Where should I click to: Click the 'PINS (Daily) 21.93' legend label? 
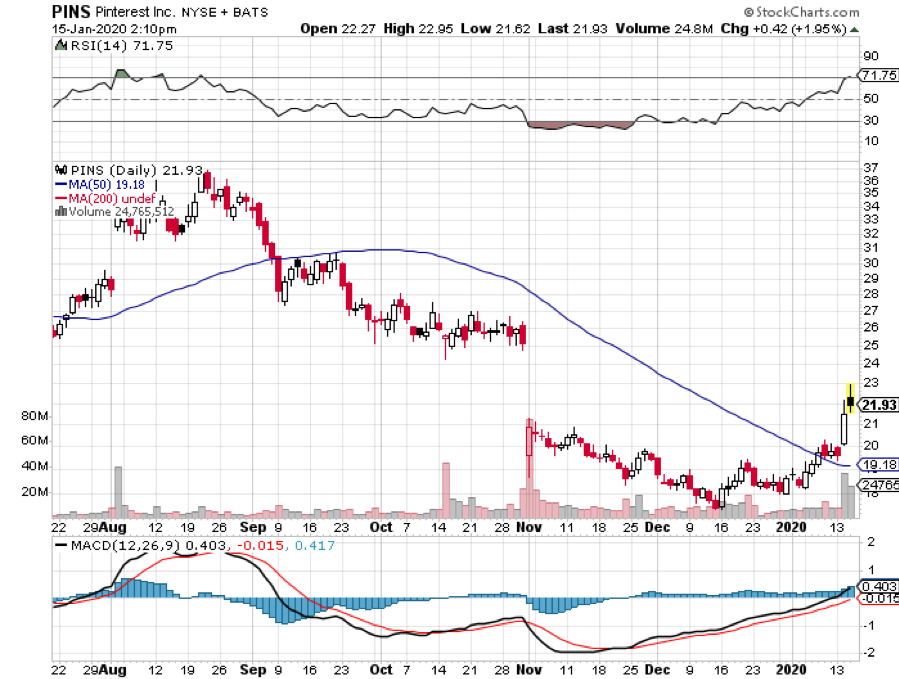136,170
